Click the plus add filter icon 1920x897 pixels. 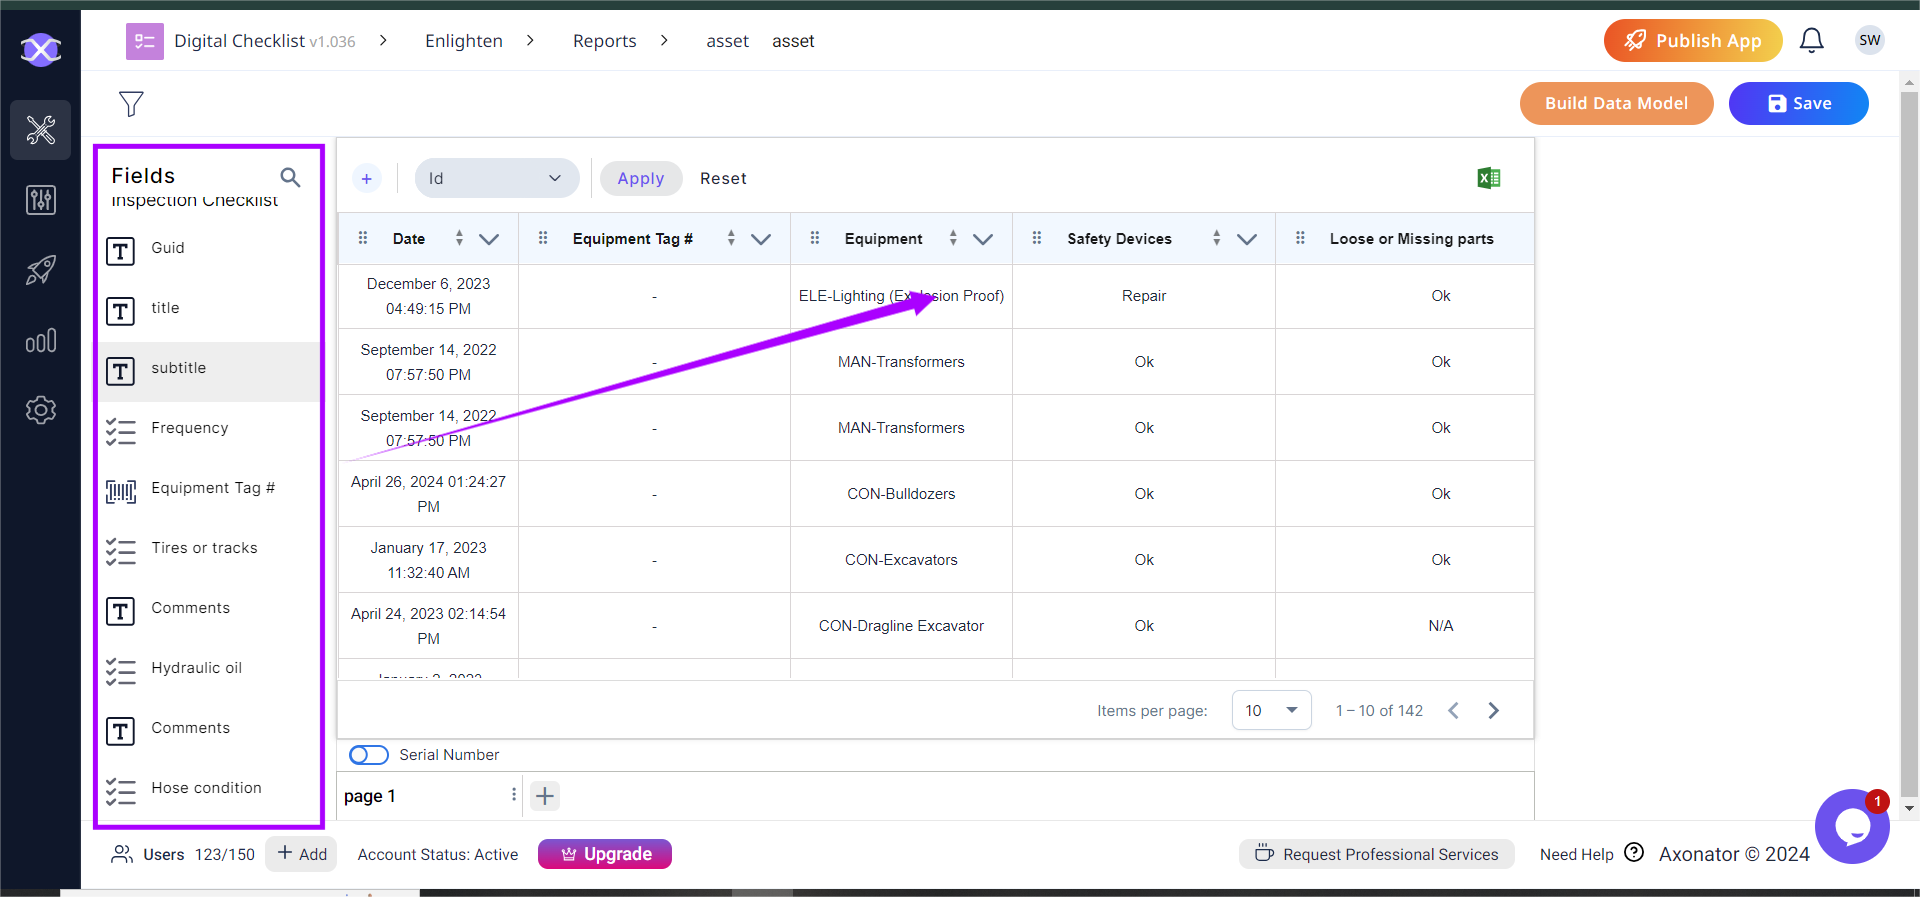tap(367, 179)
